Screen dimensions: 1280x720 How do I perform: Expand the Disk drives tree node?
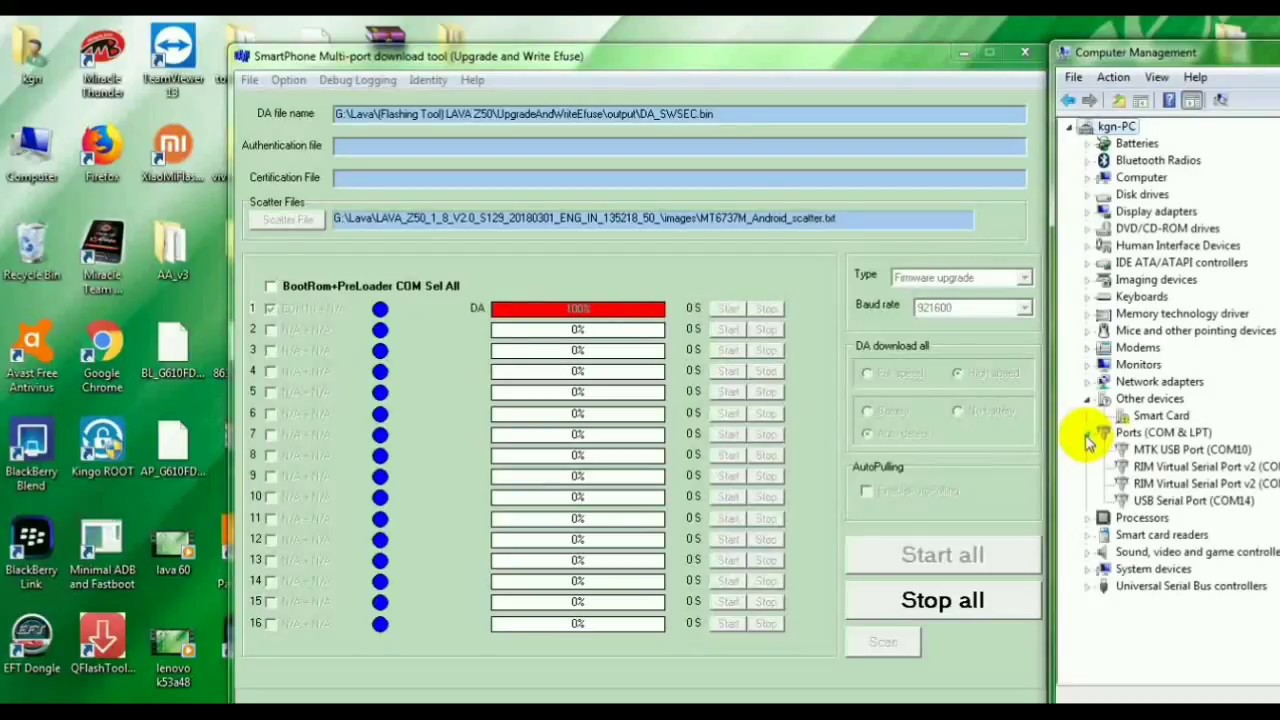(1087, 195)
